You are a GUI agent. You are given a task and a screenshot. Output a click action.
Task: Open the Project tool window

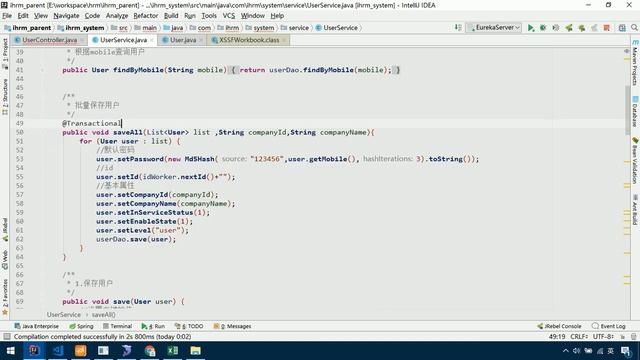click(x=5, y=53)
